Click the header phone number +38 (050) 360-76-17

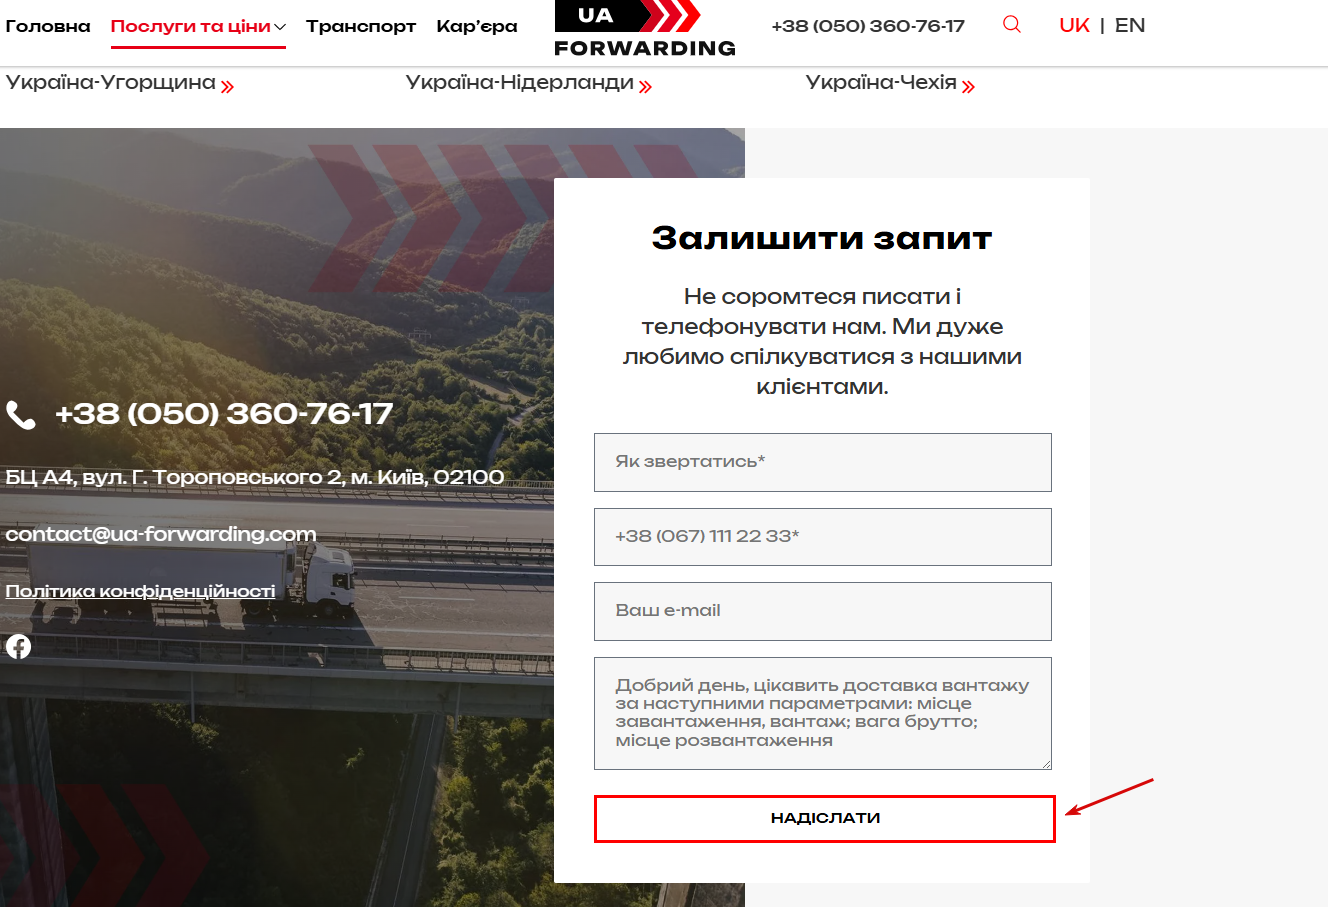click(868, 26)
